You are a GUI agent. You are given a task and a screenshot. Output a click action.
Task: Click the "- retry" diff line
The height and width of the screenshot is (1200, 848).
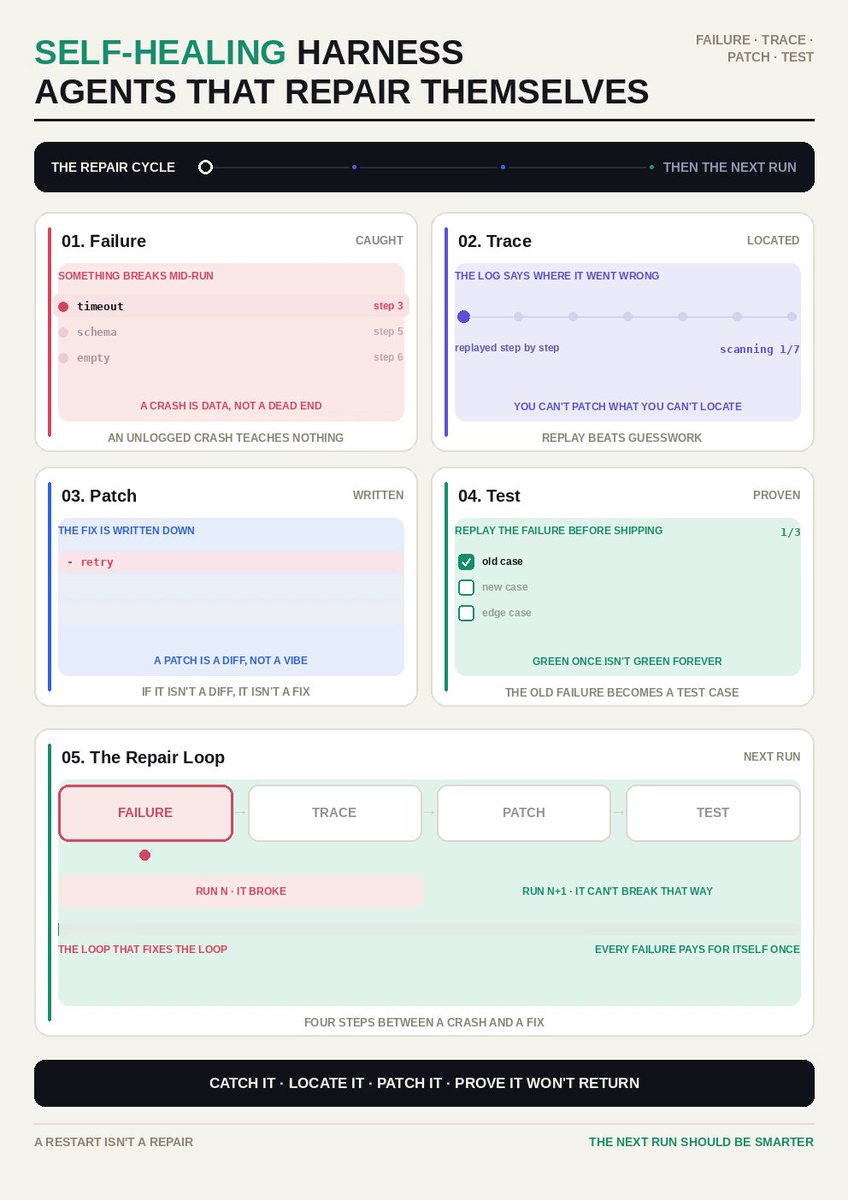[x=231, y=562]
